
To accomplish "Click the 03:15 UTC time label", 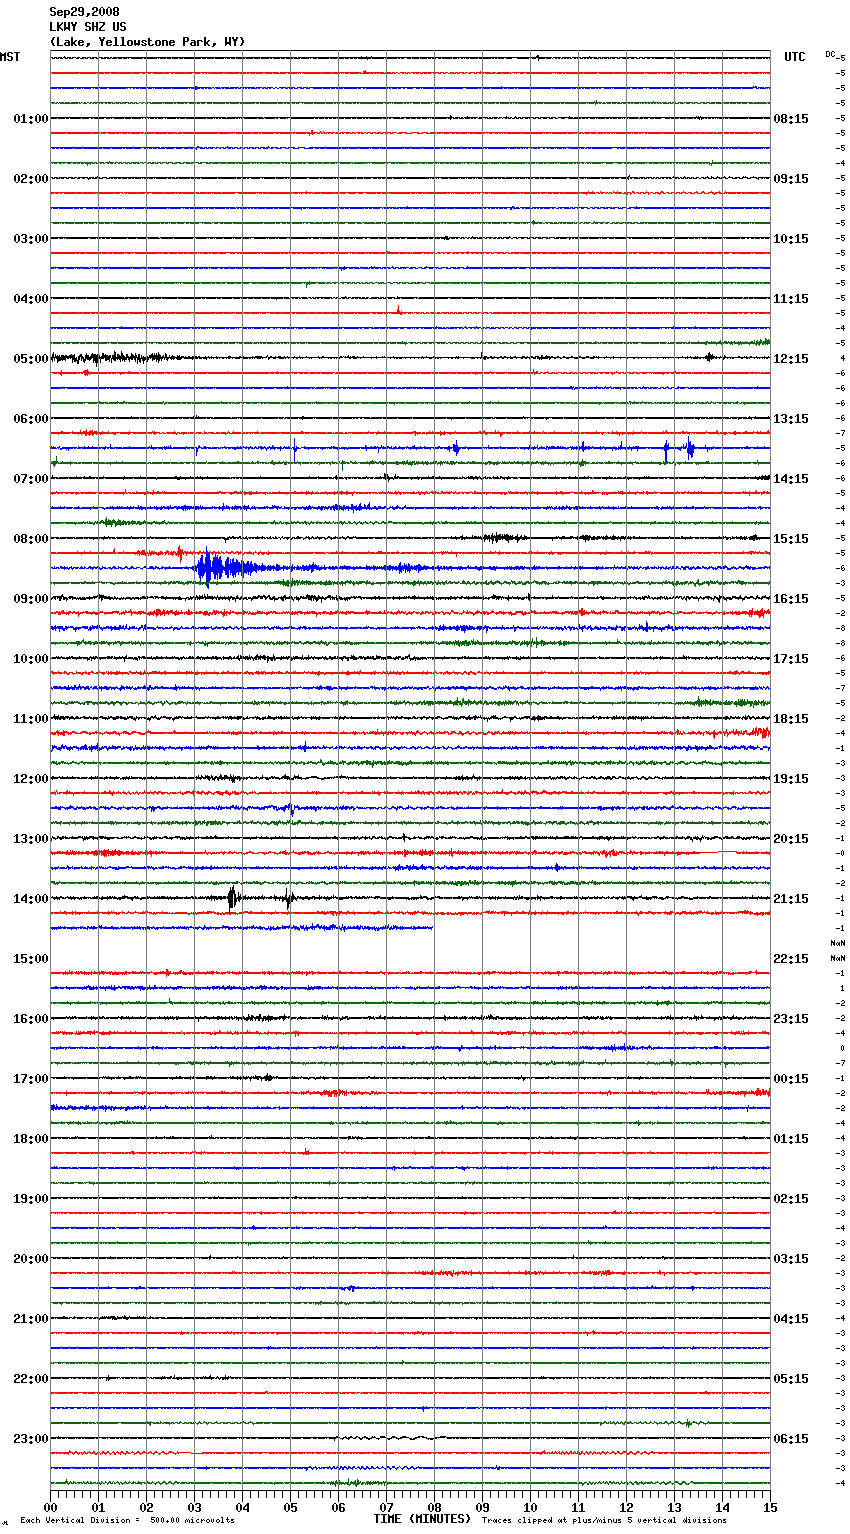I will click(791, 1259).
